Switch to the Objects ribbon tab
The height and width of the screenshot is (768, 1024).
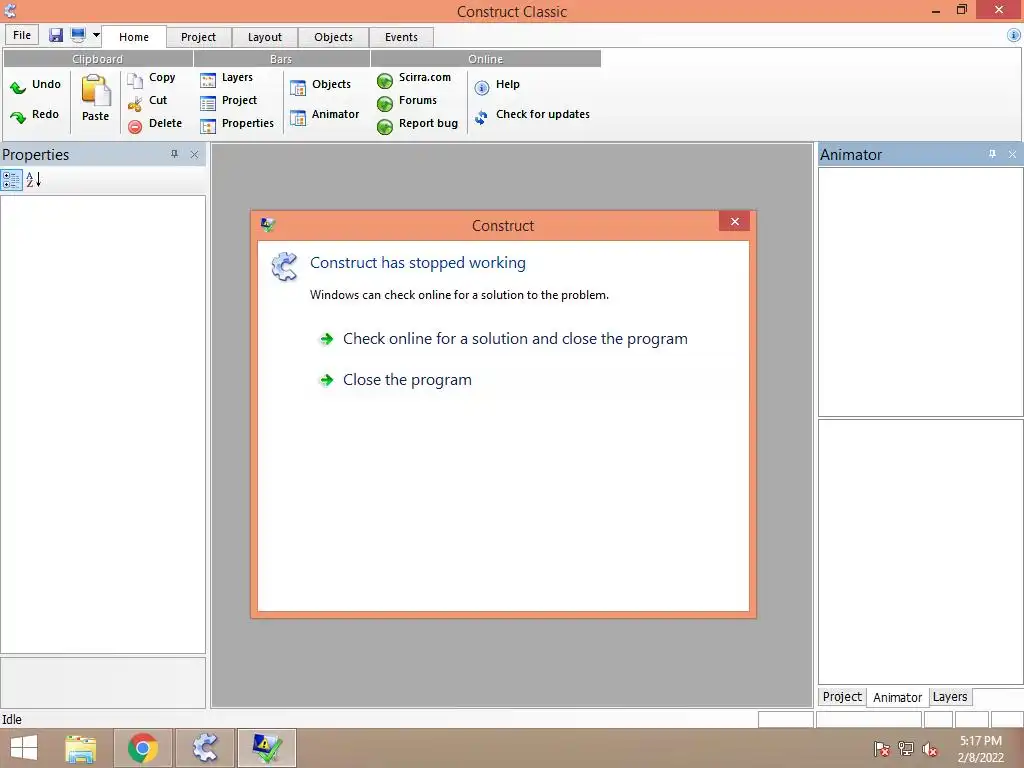333,37
